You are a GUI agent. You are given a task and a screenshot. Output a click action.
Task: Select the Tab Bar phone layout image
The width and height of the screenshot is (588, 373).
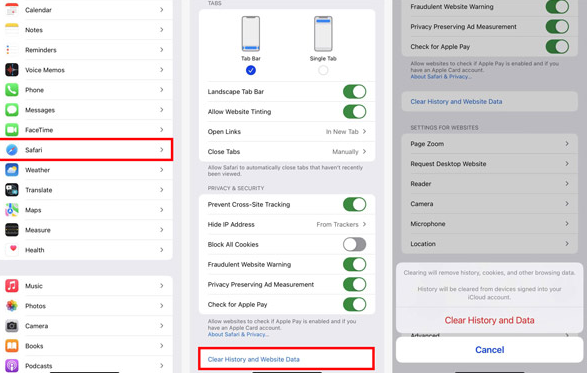pos(250,34)
